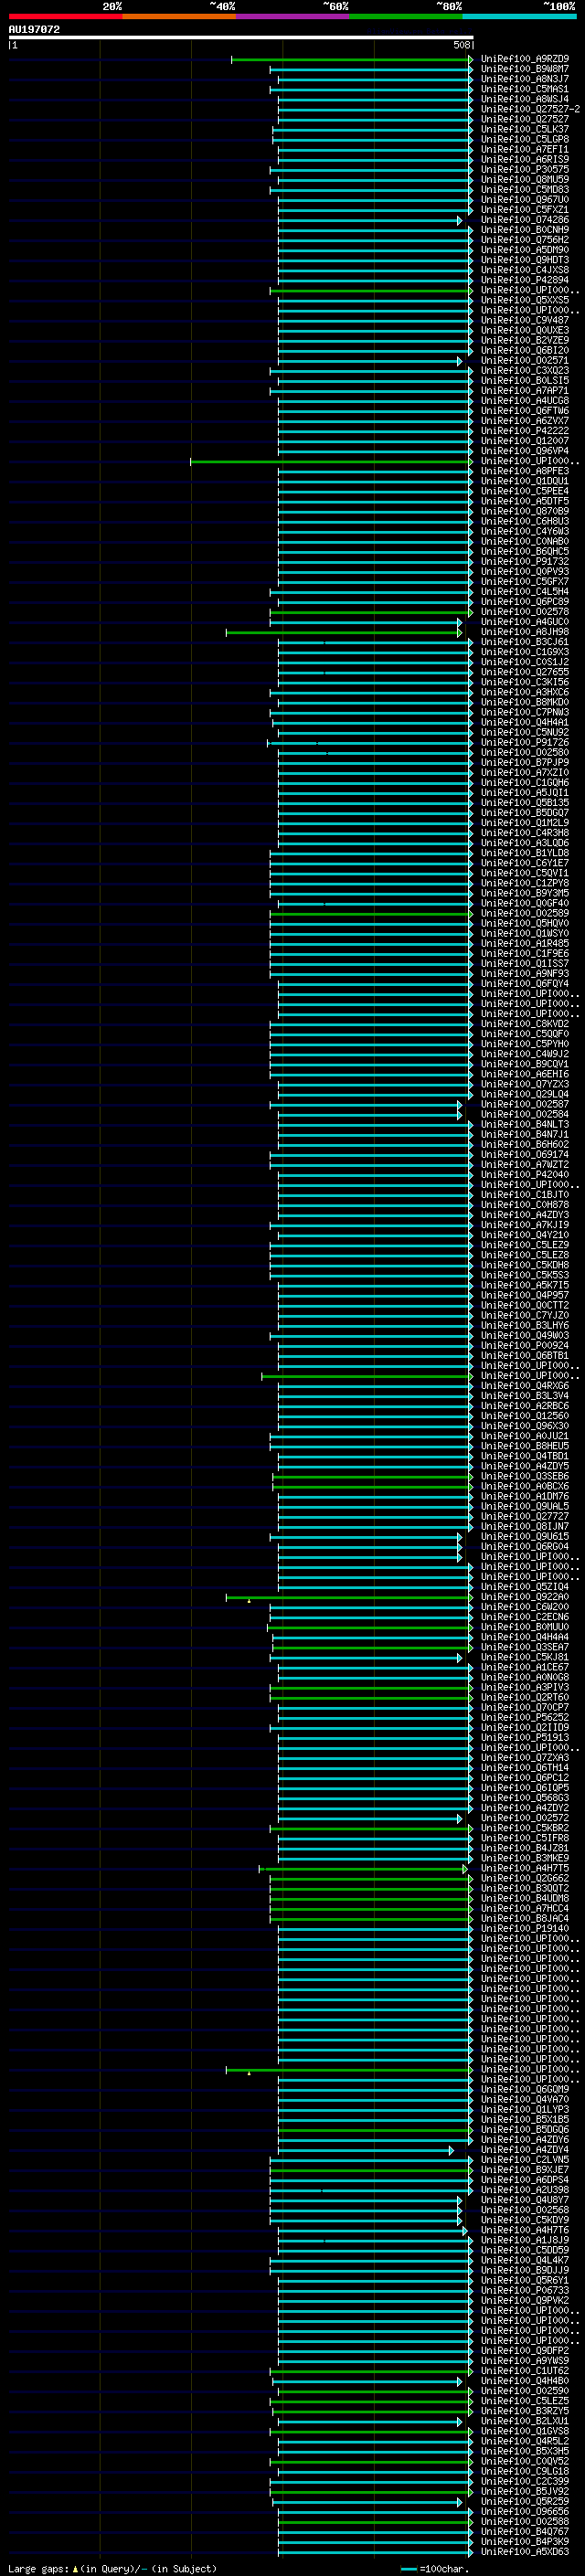
Task: Select hit label UniRef100_C1UT62
Action: (524, 2371)
